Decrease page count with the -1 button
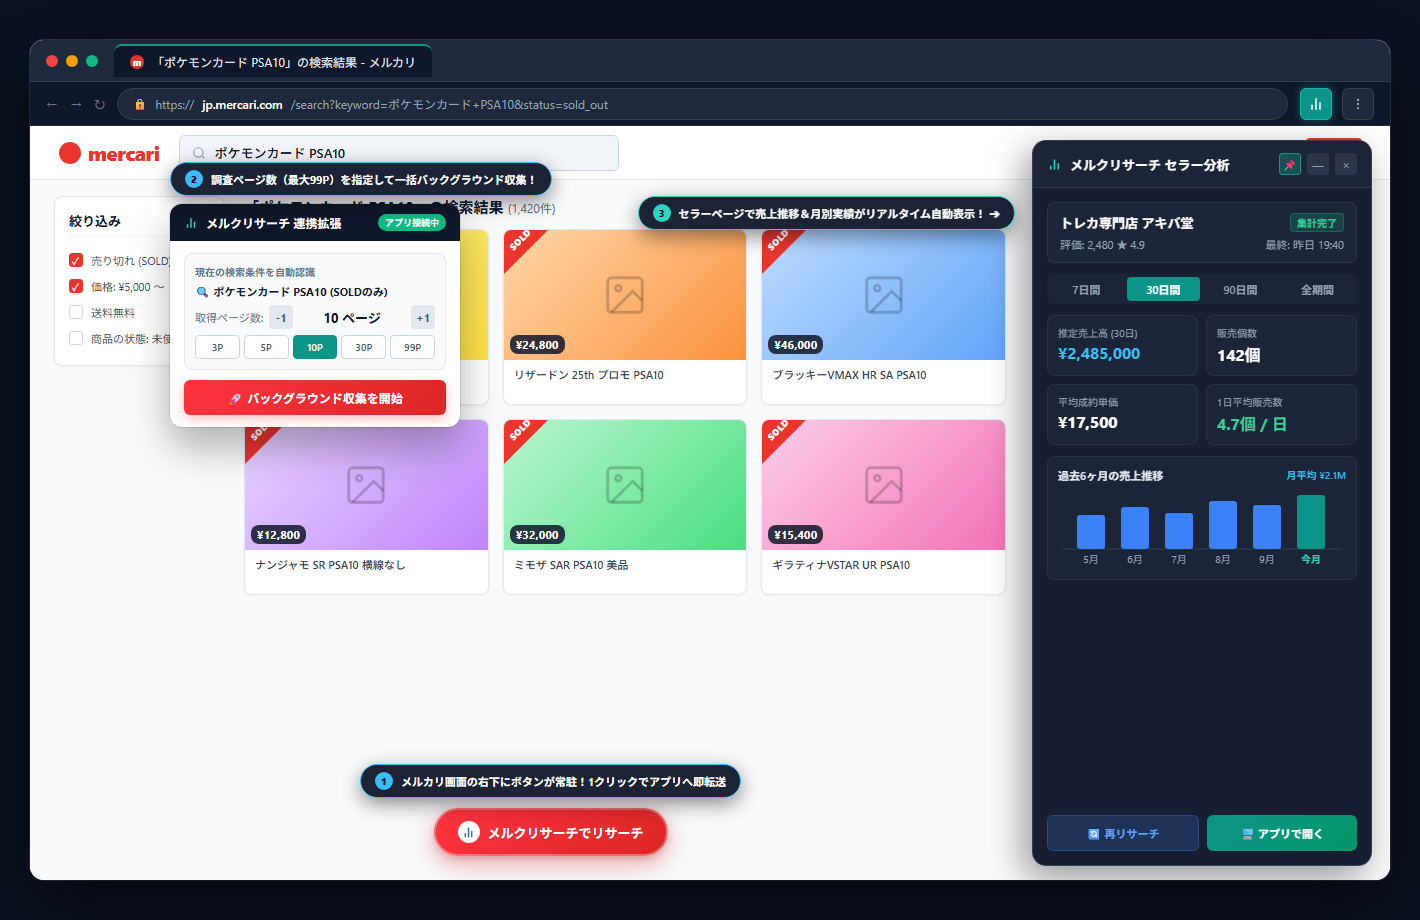 click(281, 318)
